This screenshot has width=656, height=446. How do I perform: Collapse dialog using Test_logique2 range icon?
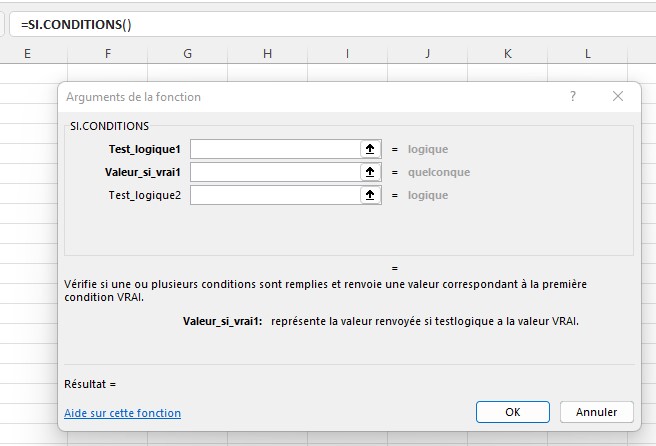click(x=370, y=195)
